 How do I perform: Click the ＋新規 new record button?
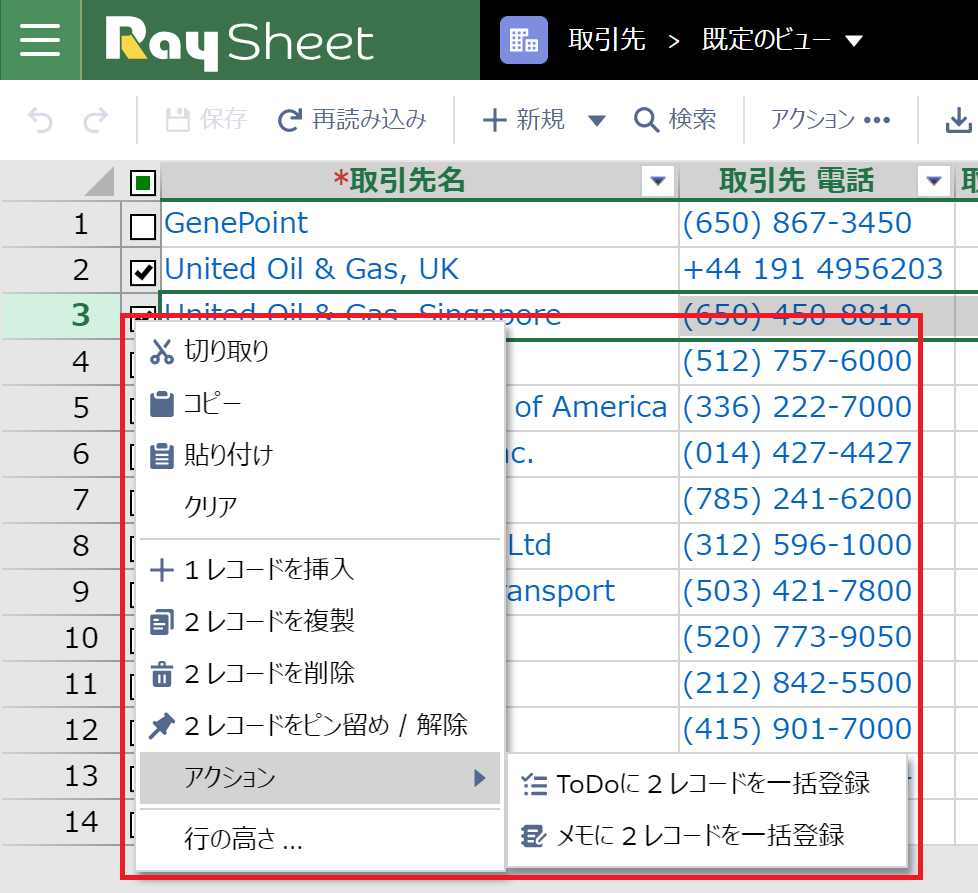(524, 119)
